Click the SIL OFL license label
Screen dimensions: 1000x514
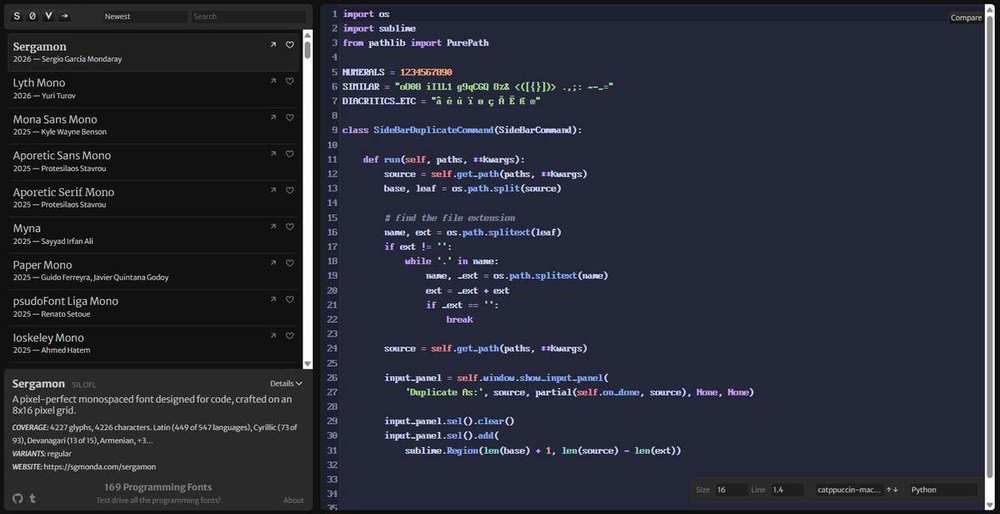pos(84,385)
